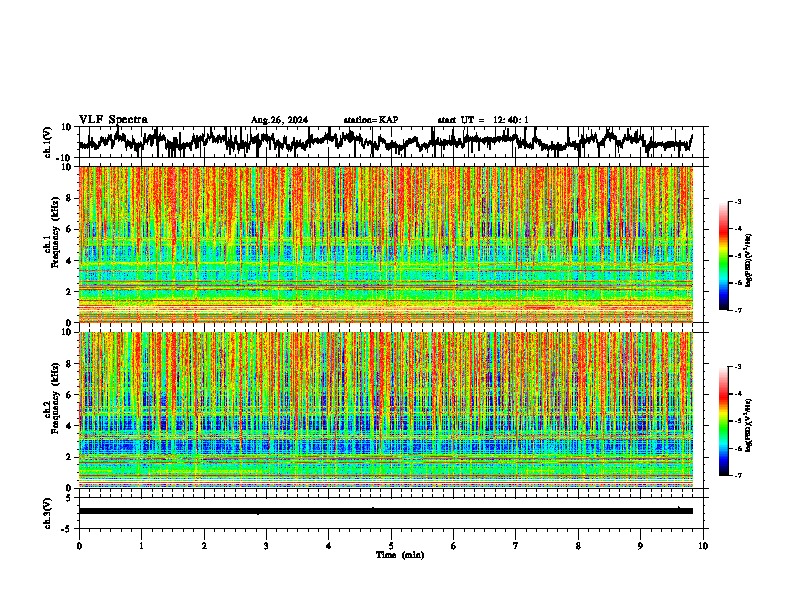Click time axis tick label "6"
The height and width of the screenshot is (612, 792).
[x=454, y=546]
